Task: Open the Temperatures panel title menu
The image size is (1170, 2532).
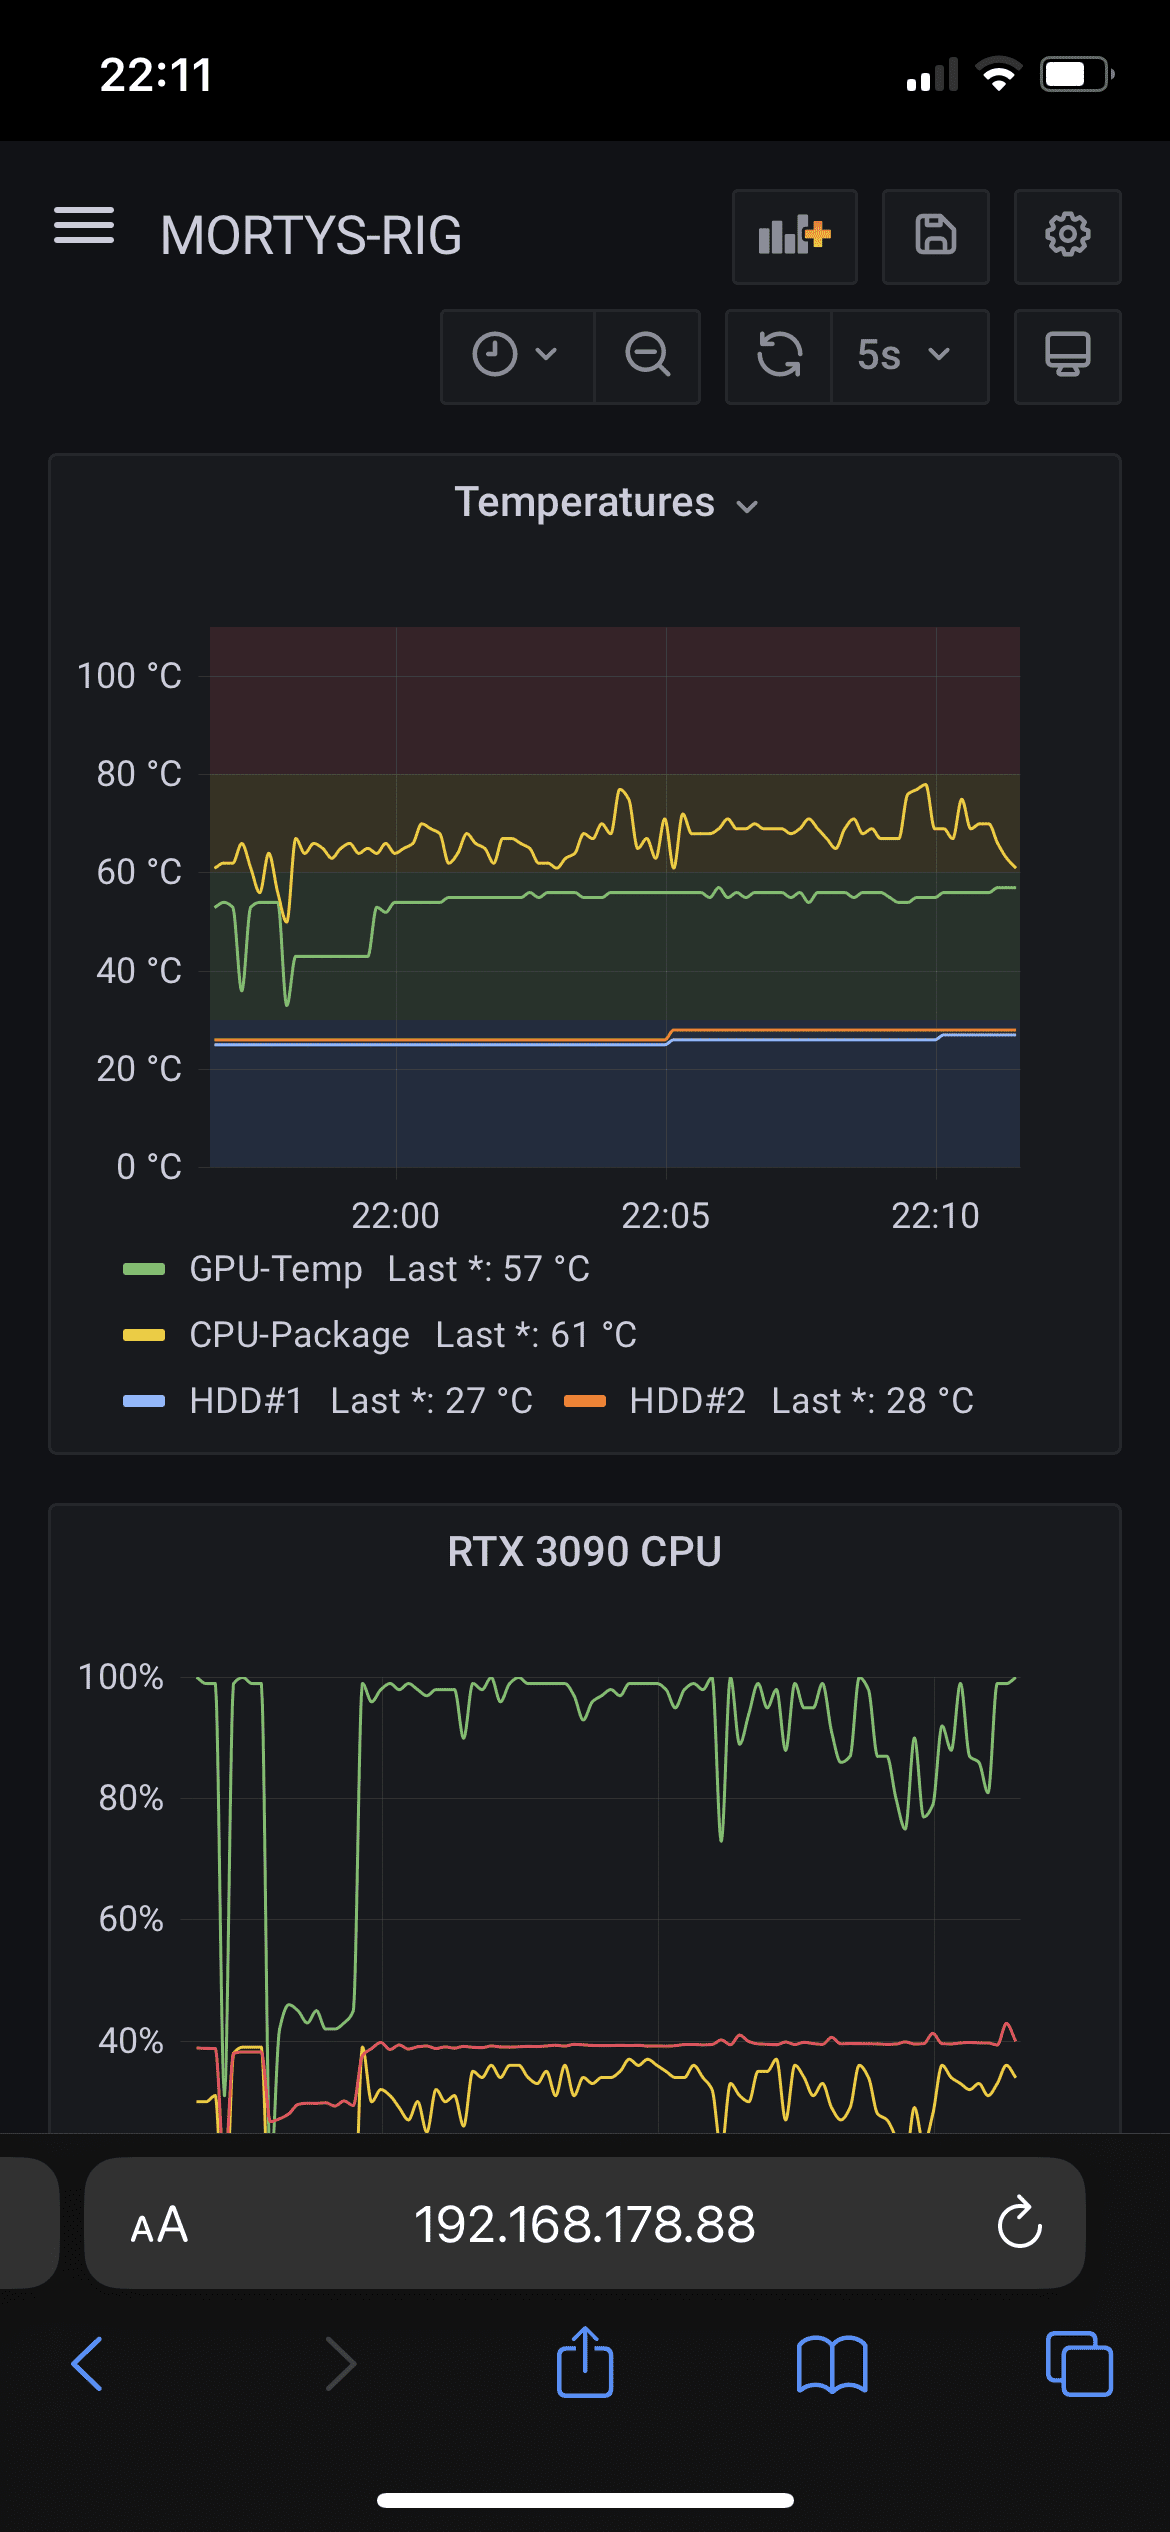Action: click(607, 503)
